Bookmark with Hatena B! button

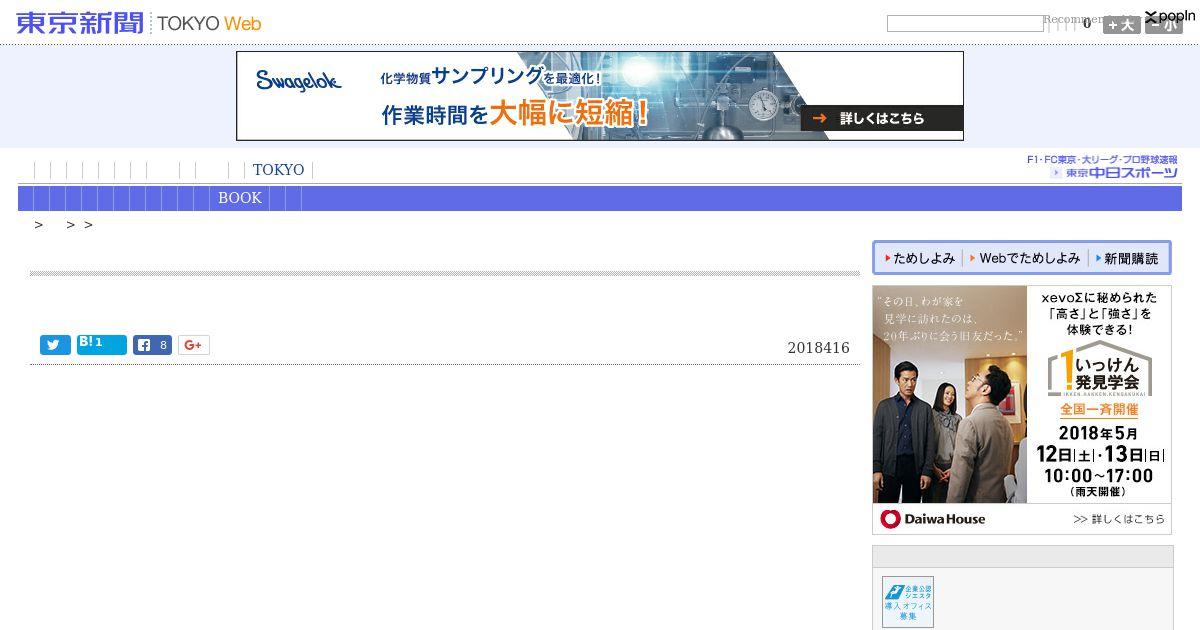pos(102,345)
